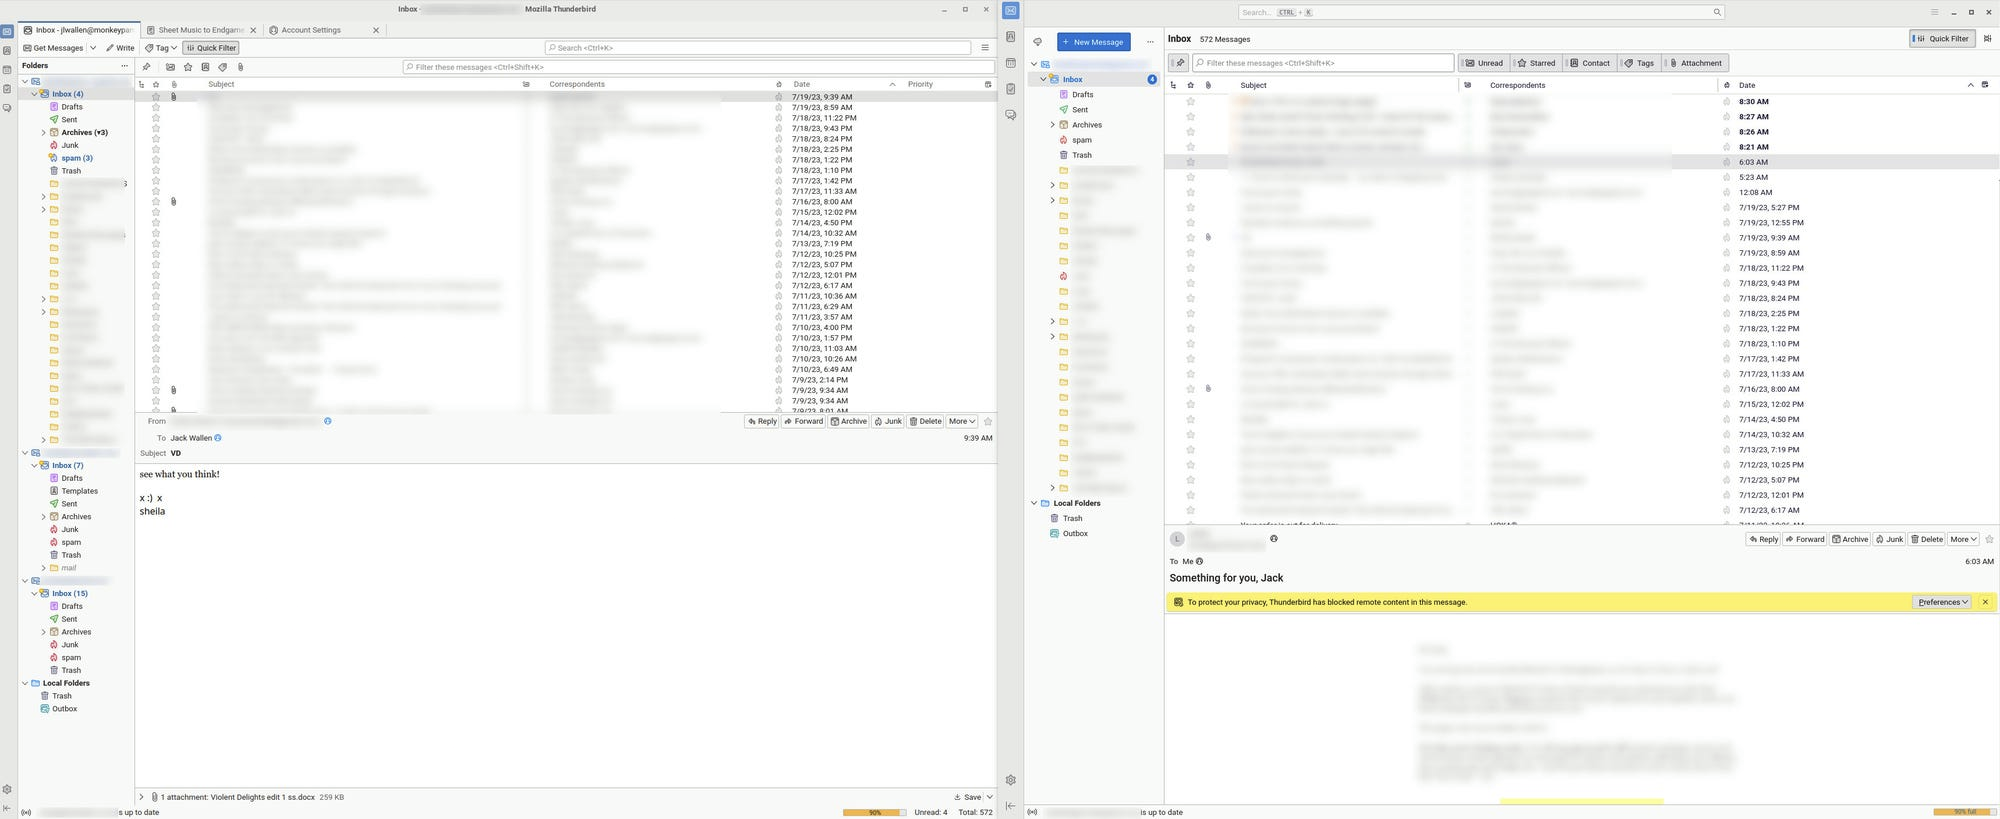The height and width of the screenshot is (819, 2000).
Task: Click the thread column icon in right window header
Action: click(1173, 85)
